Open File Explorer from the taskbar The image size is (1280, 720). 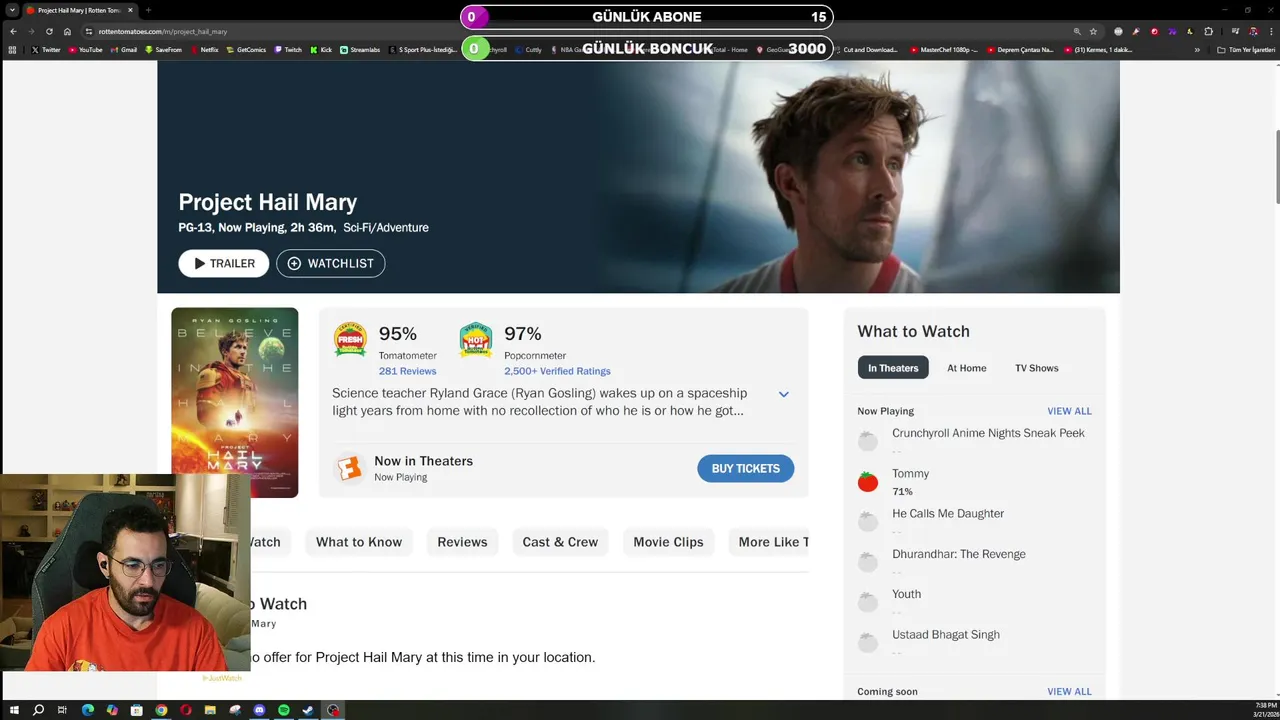[210, 710]
